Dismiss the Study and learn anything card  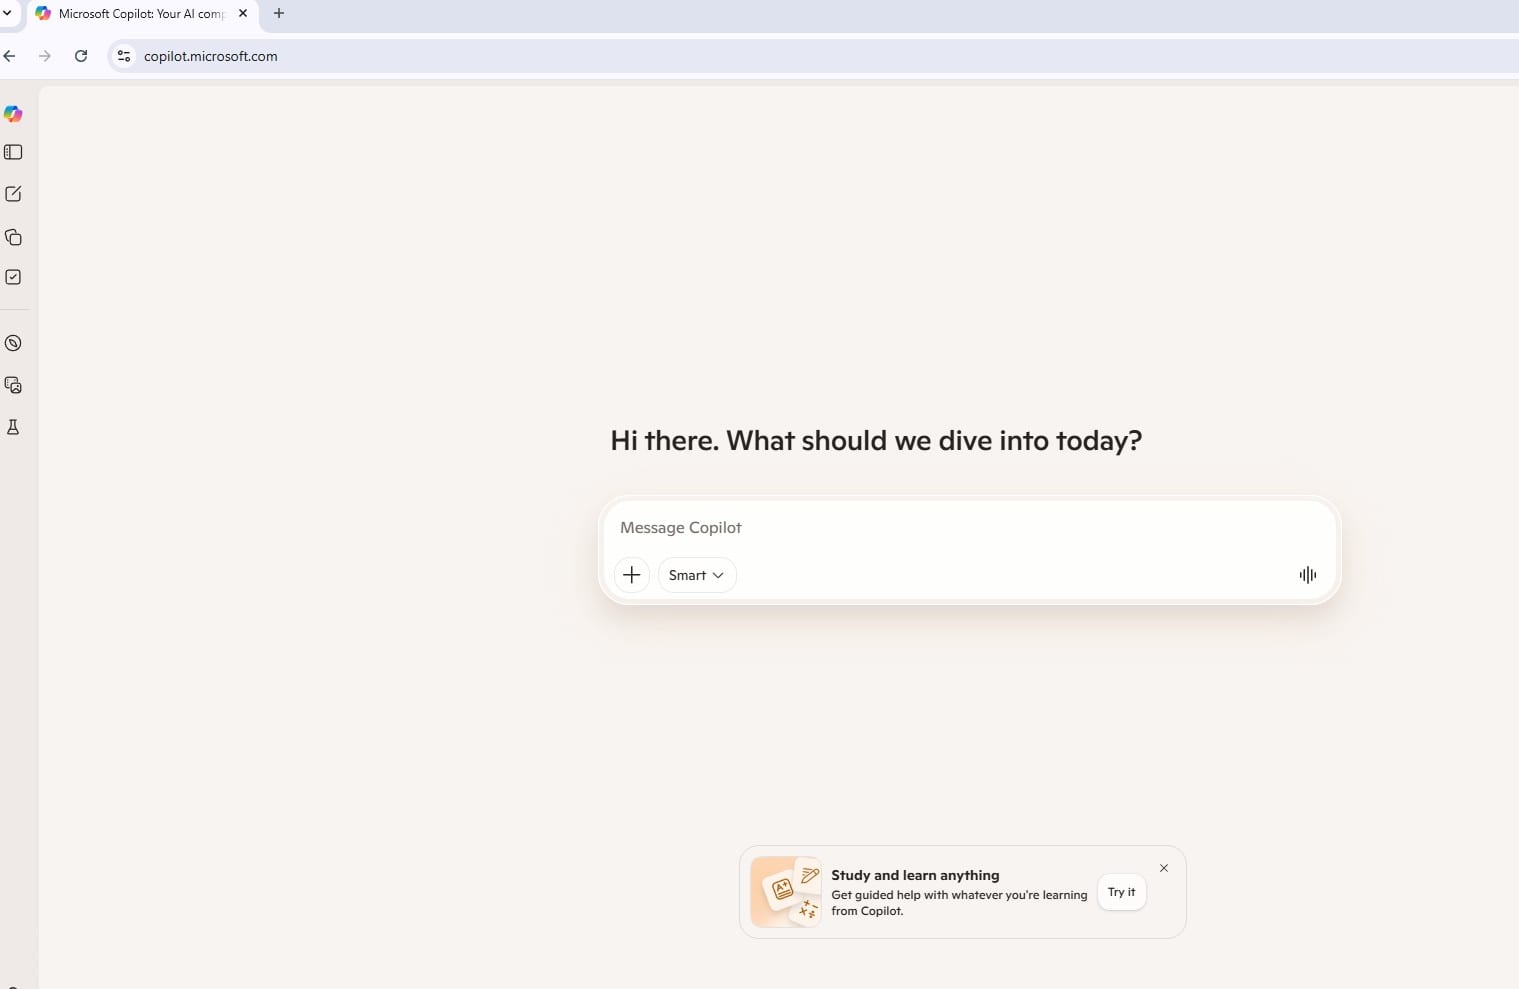point(1163,868)
